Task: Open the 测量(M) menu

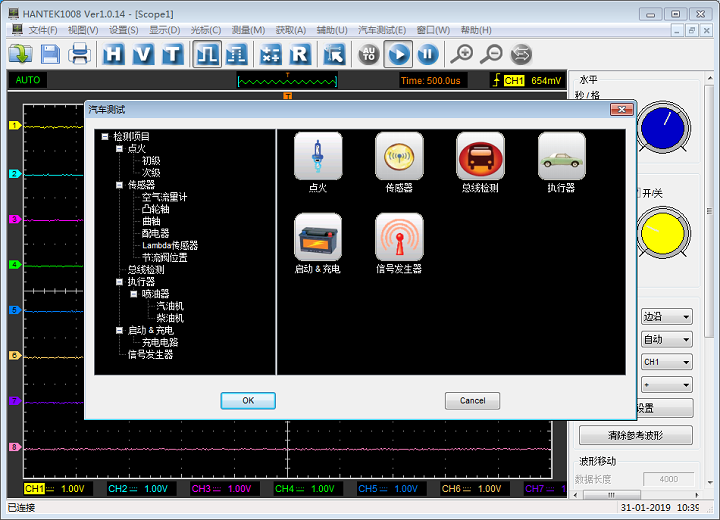Action: (x=248, y=30)
